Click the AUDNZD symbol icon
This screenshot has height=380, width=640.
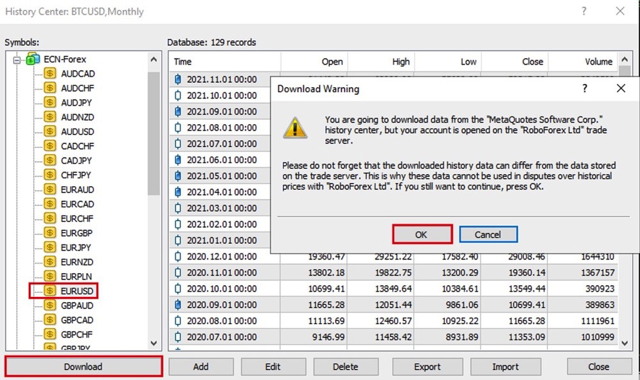50,117
